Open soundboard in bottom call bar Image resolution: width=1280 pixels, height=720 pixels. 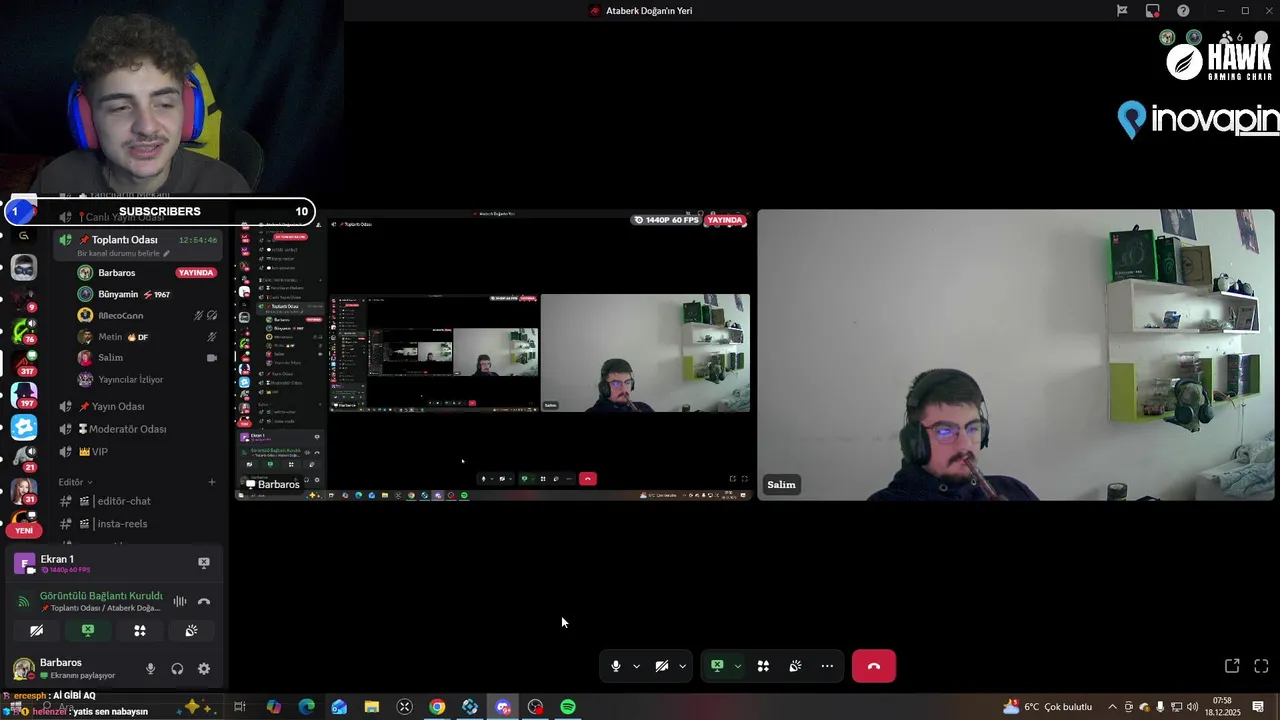[795, 666]
